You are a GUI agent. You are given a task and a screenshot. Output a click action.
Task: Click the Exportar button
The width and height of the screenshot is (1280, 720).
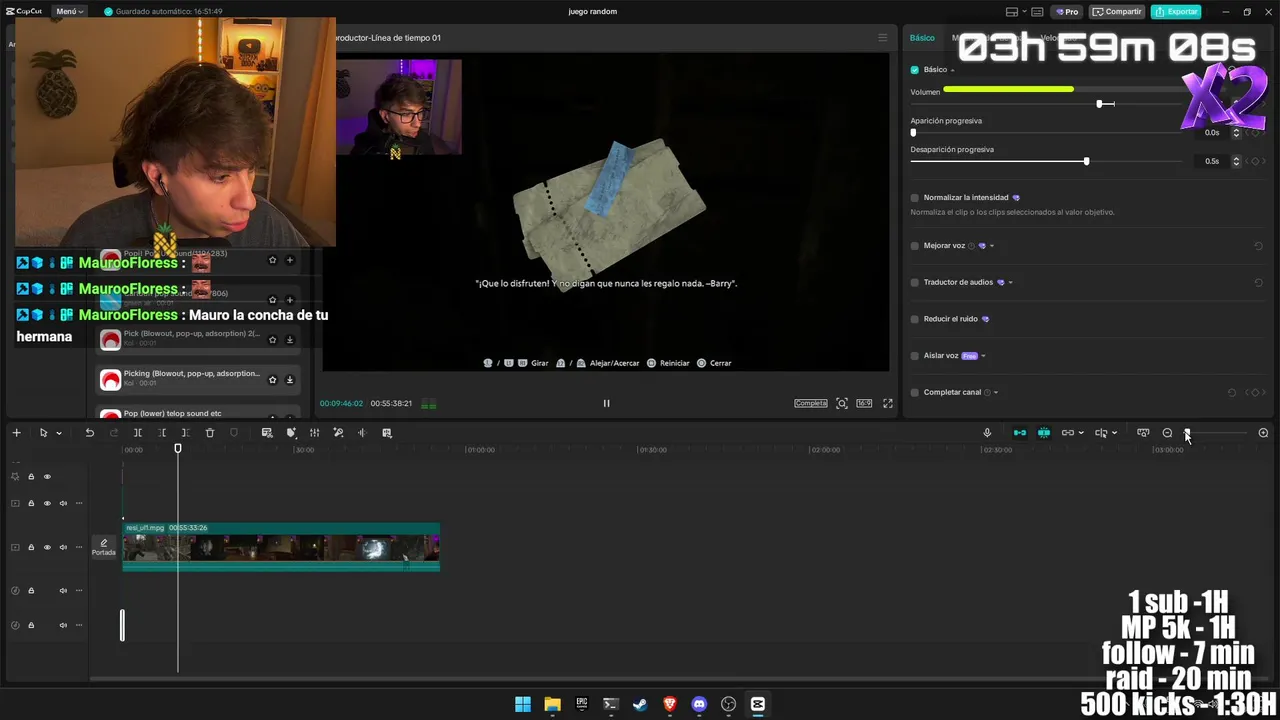1176,12
